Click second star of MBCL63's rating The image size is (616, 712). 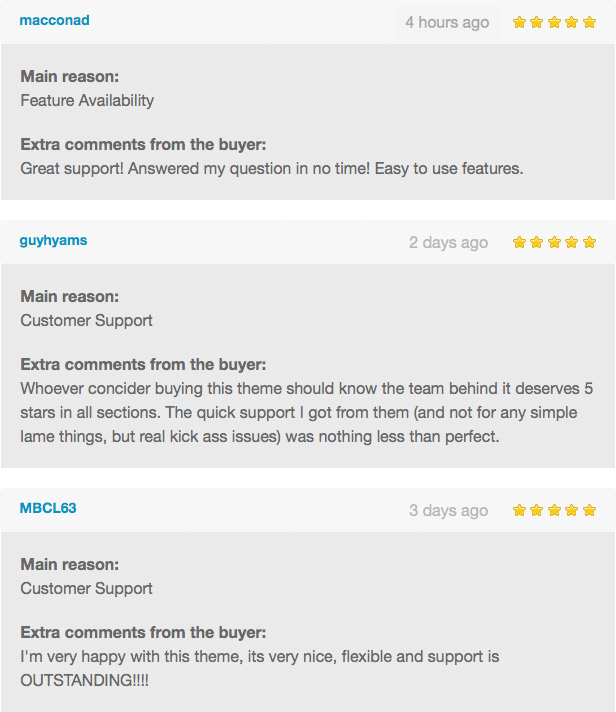pos(537,510)
